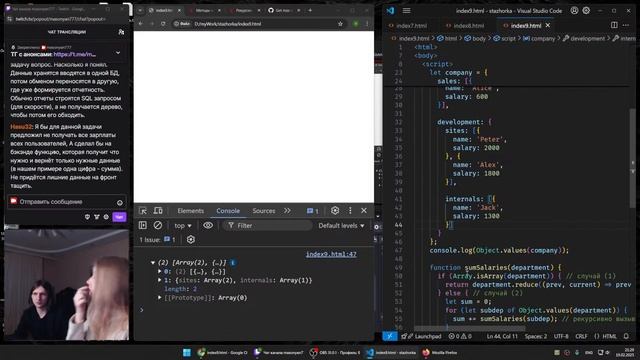Screen dimensions: 640x360
Task: Open the Windows Start menu
Action: 187,352
